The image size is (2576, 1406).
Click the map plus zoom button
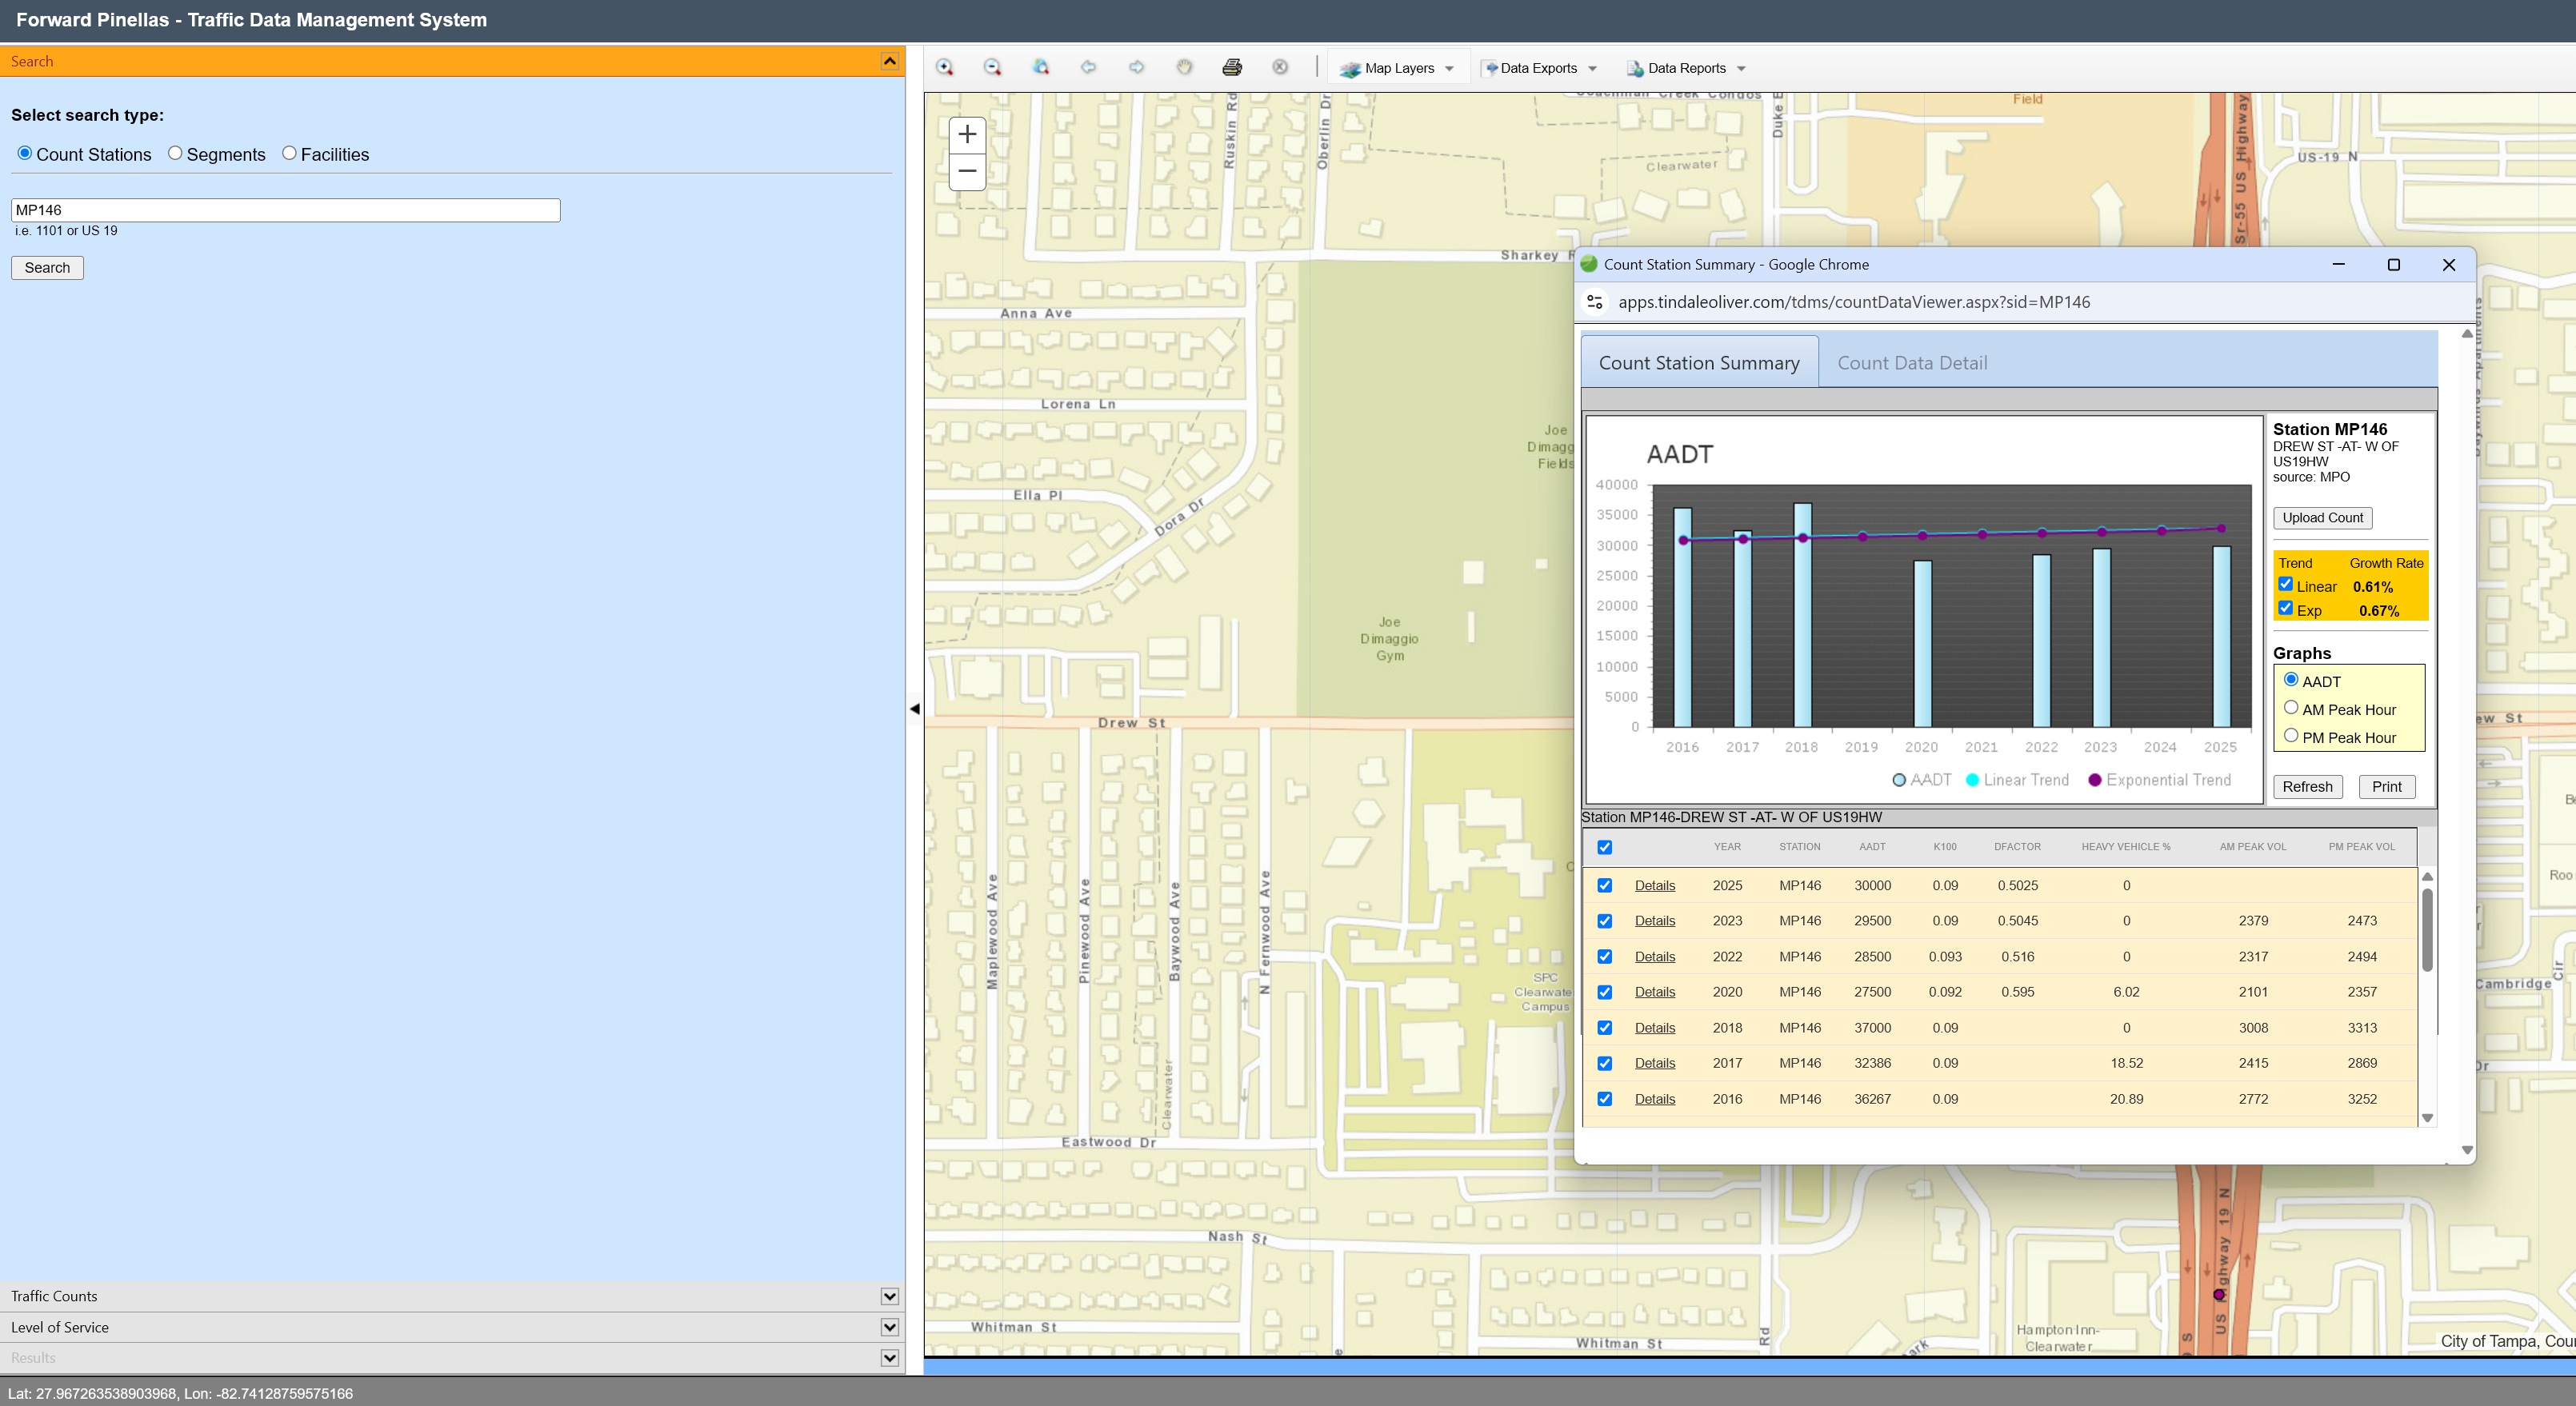click(x=967, y=134)
